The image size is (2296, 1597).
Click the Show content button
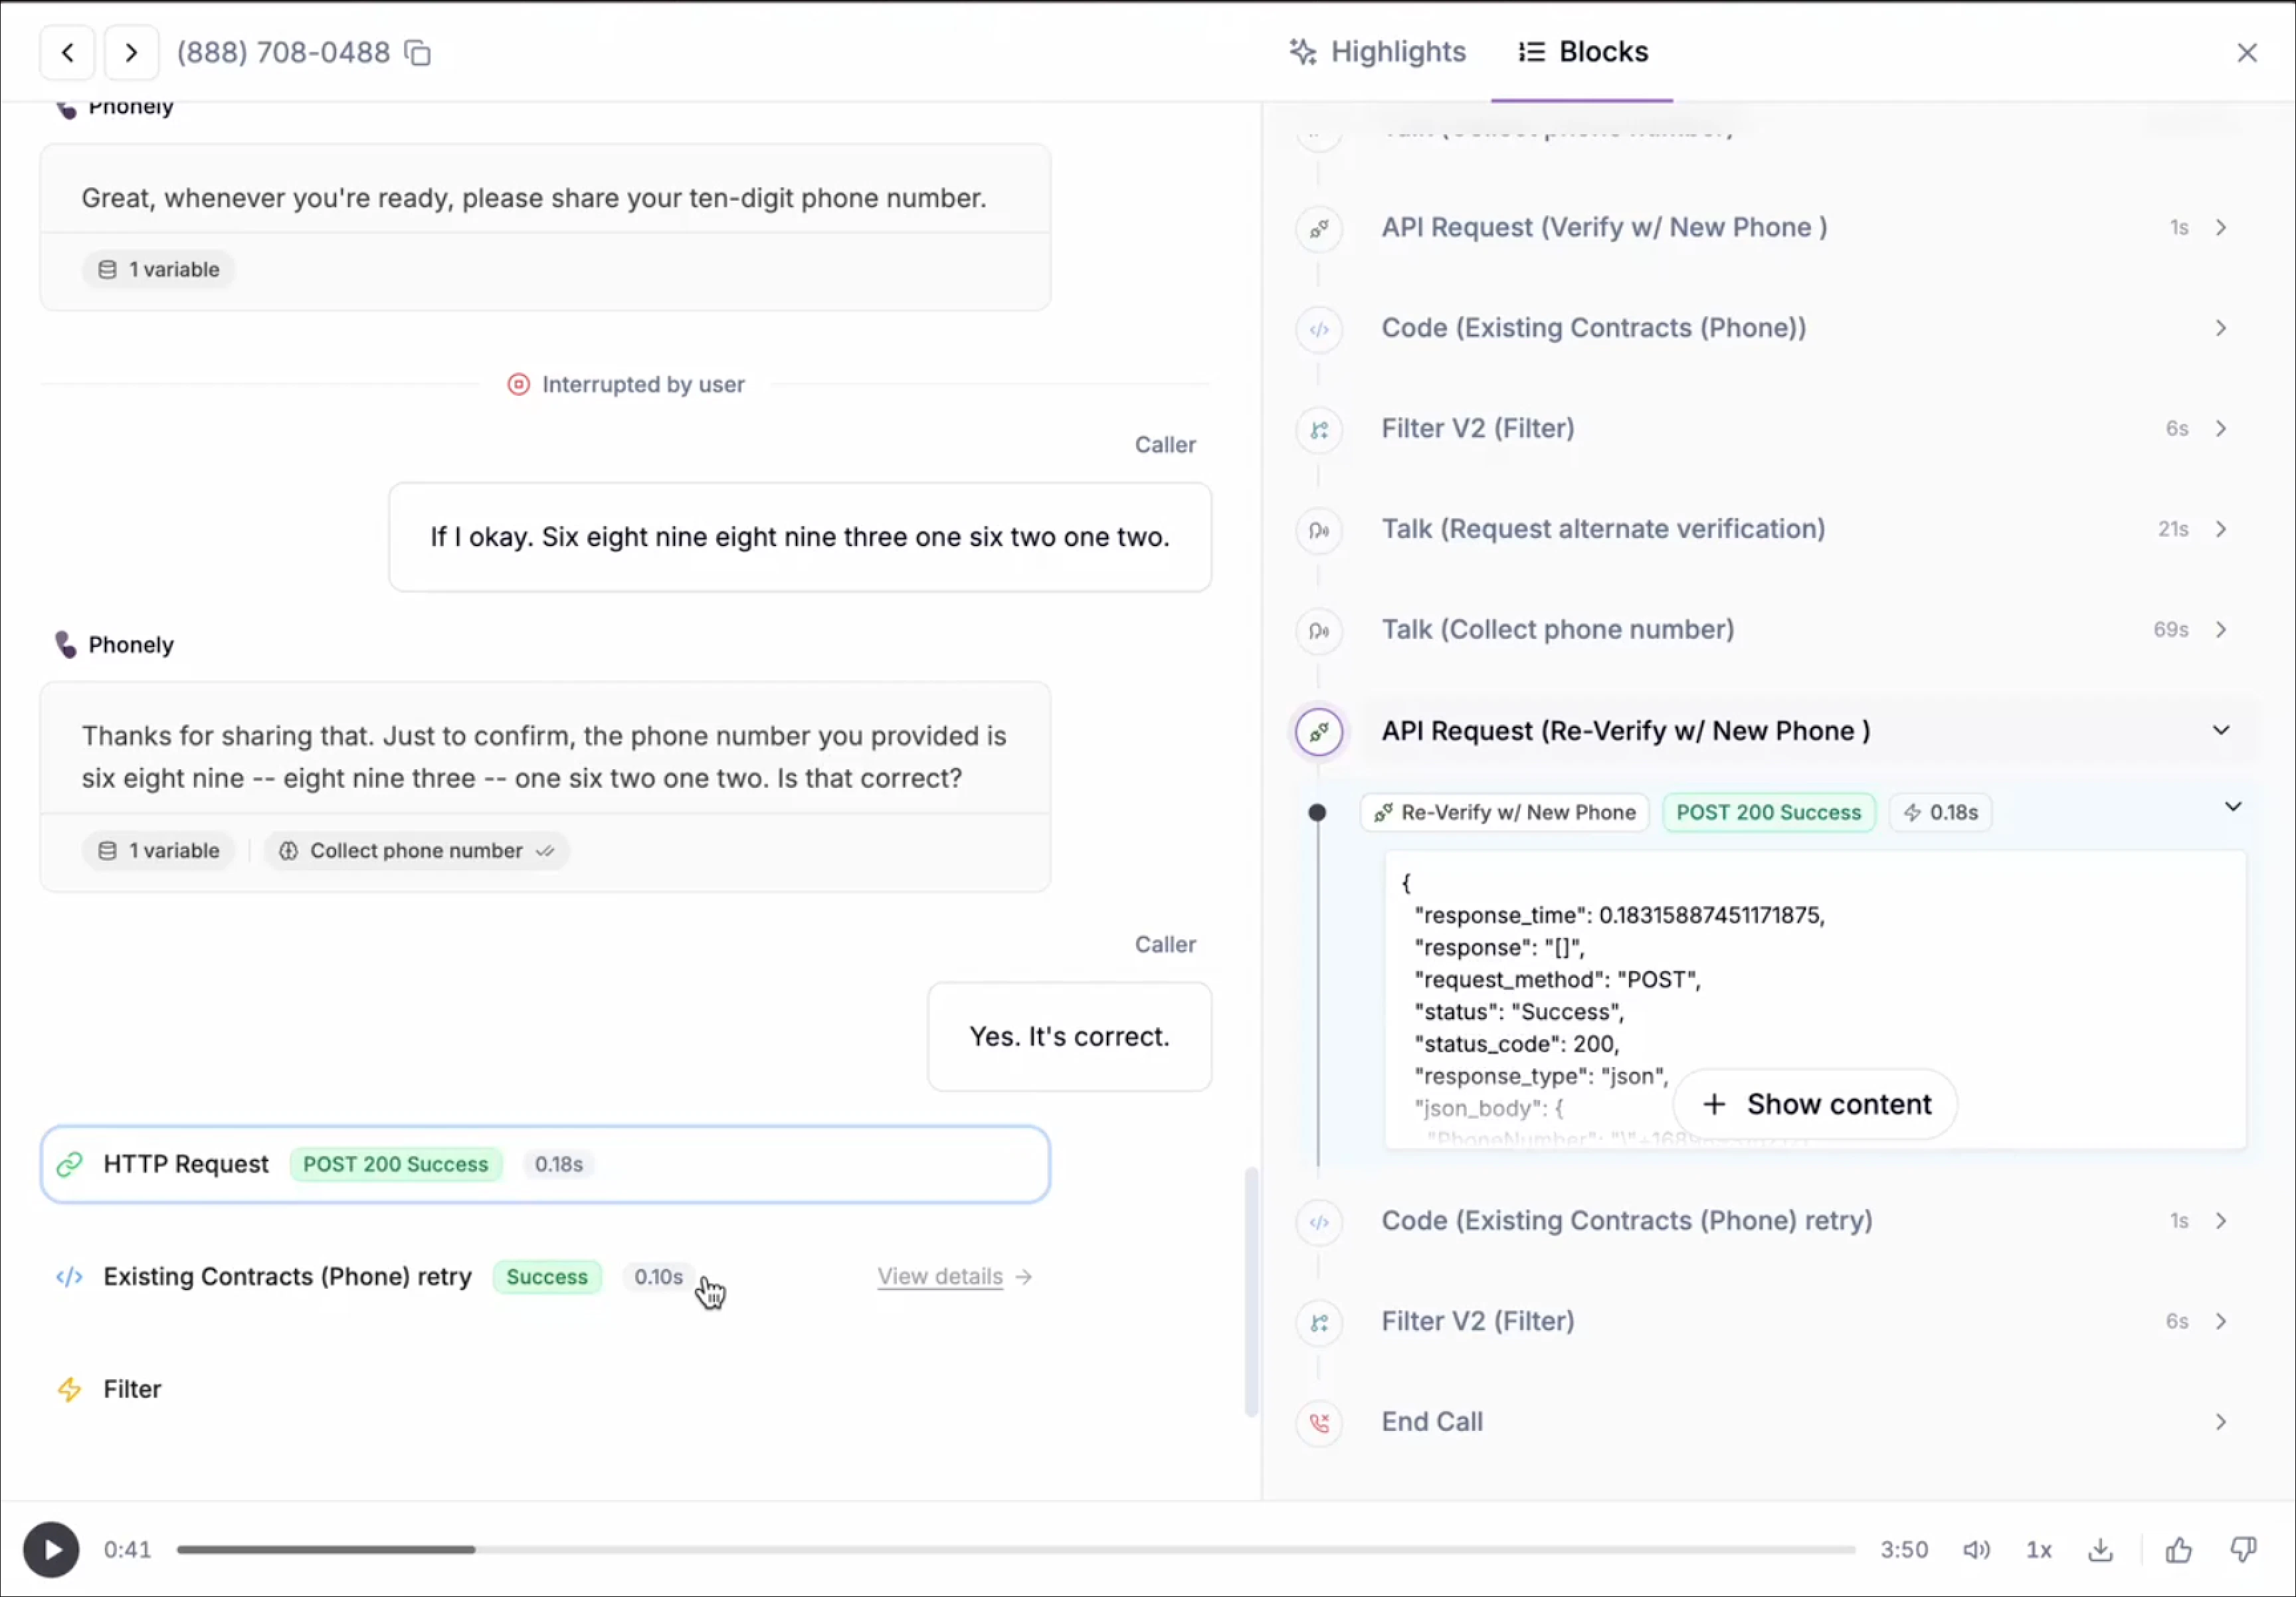[1815, 1104]
